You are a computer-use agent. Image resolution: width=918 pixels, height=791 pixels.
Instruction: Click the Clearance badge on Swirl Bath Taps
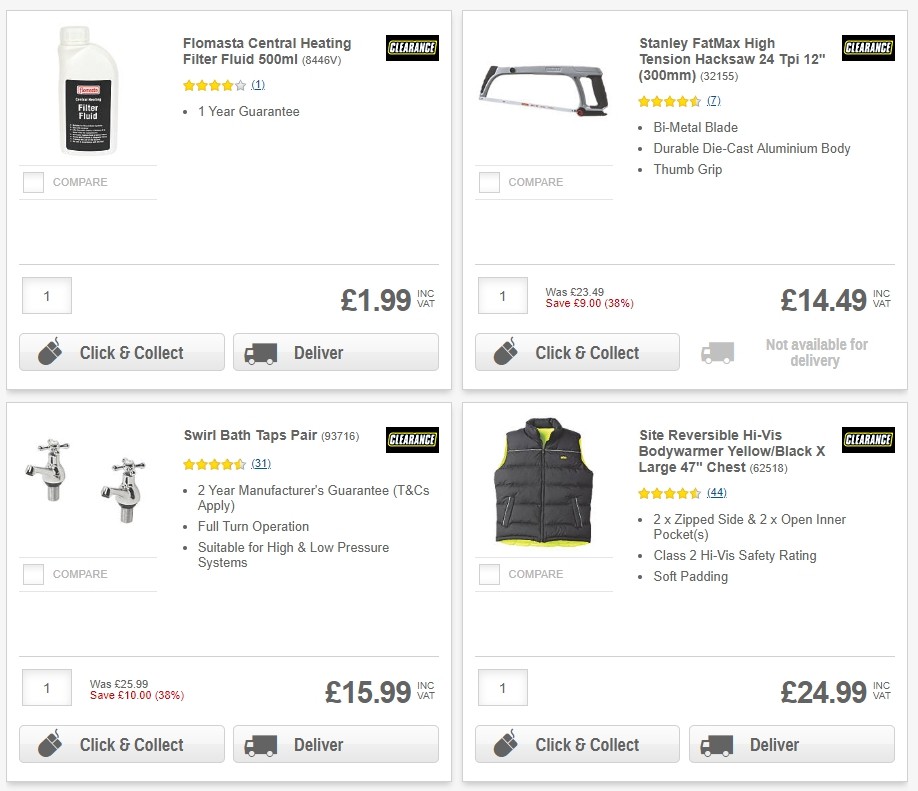click(x=411, y=440)
